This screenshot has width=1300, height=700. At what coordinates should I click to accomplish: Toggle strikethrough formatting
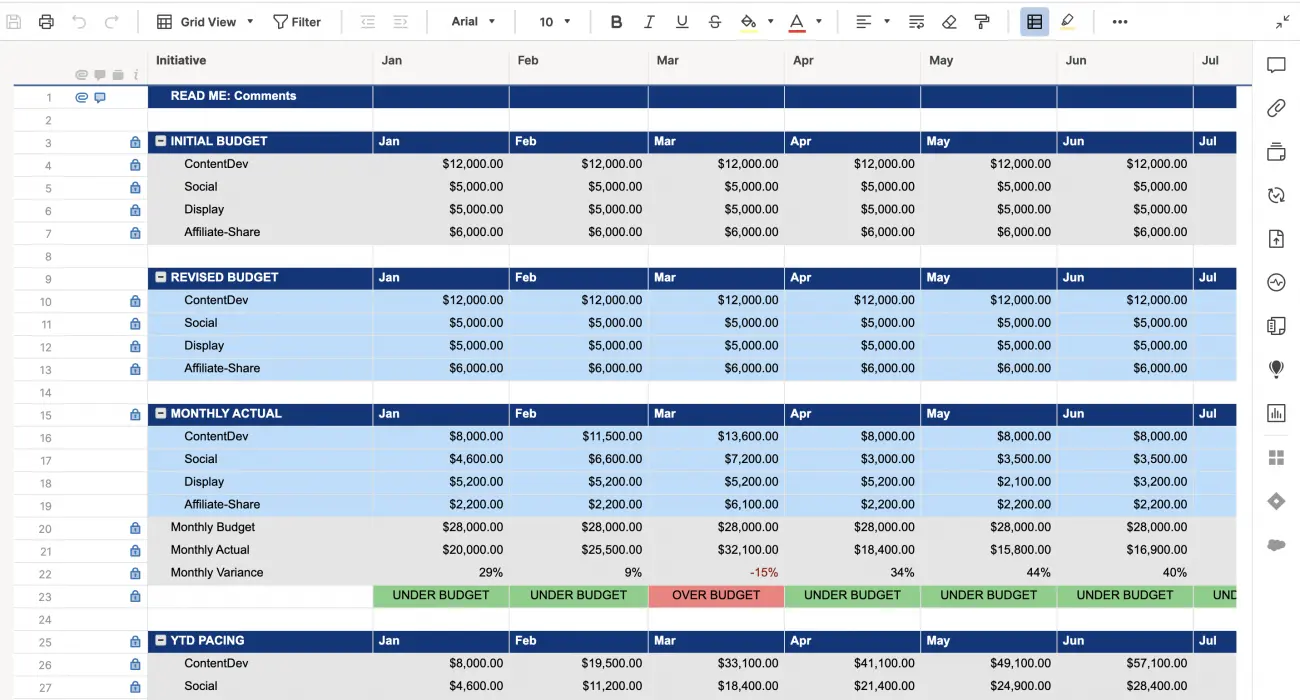715,21
